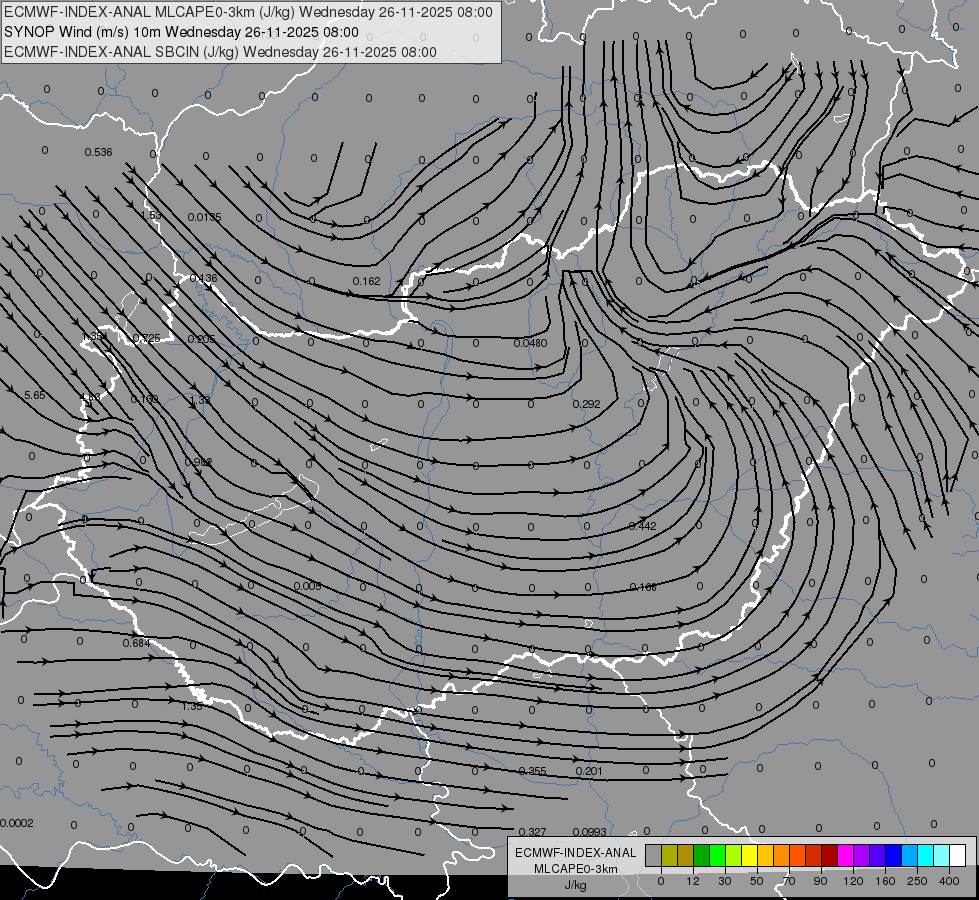Click the map value 0.442
979x900 pixels.
click(x=642, y=527)
